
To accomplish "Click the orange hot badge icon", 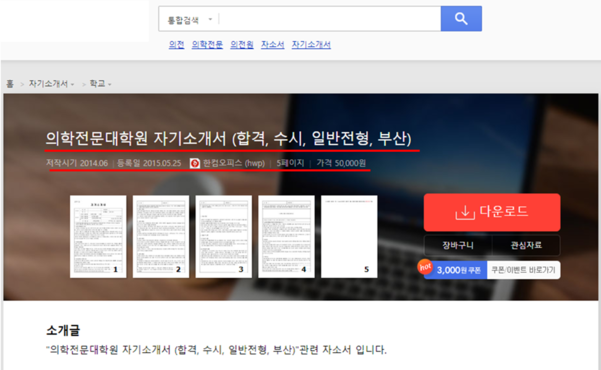I will [425, 267].
